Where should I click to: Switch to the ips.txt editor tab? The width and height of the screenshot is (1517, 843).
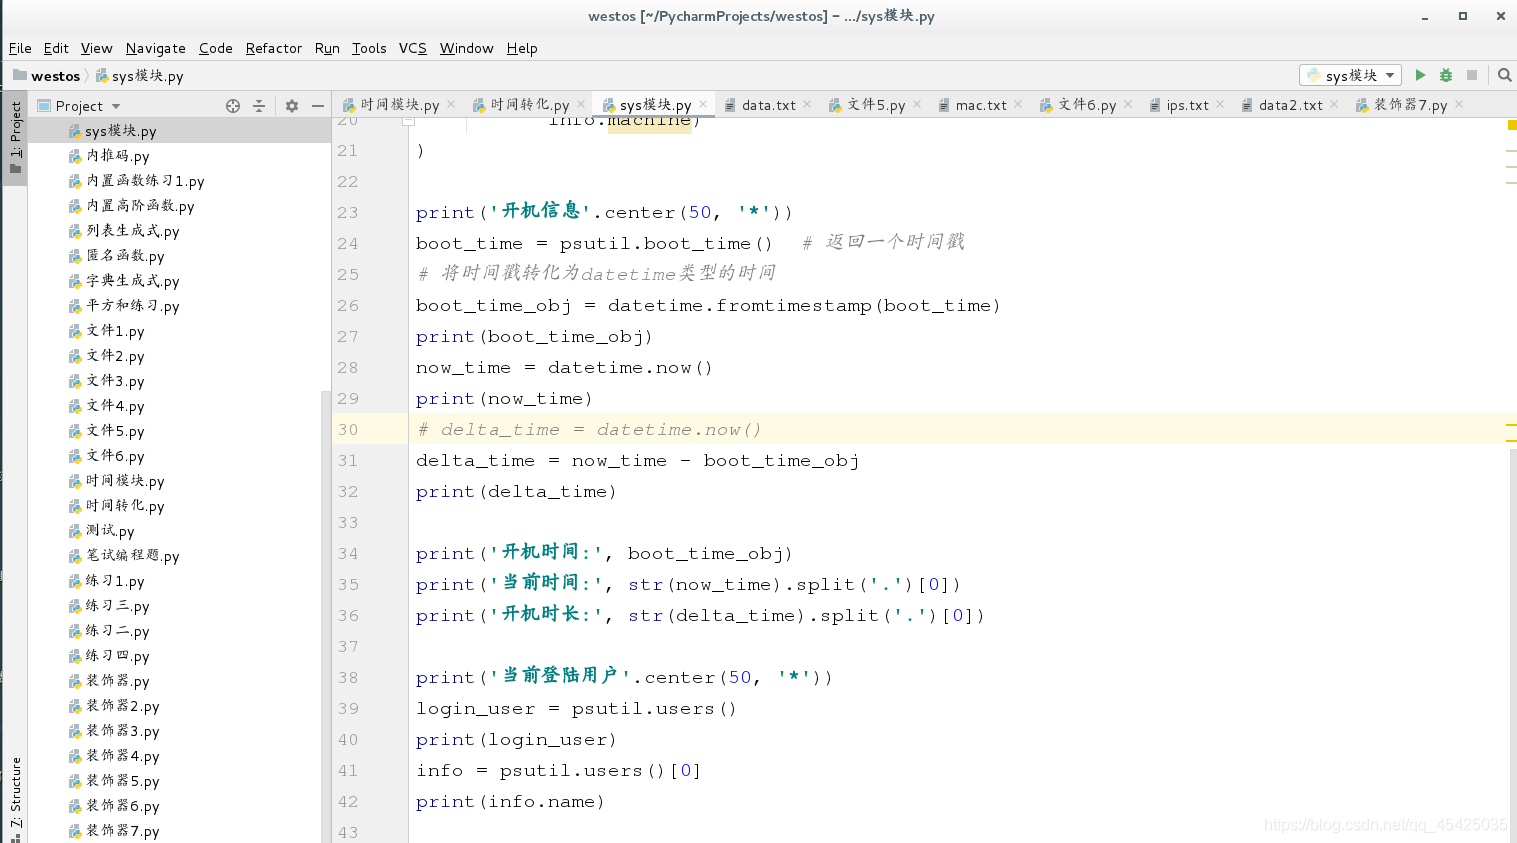tap(1187, 104)
